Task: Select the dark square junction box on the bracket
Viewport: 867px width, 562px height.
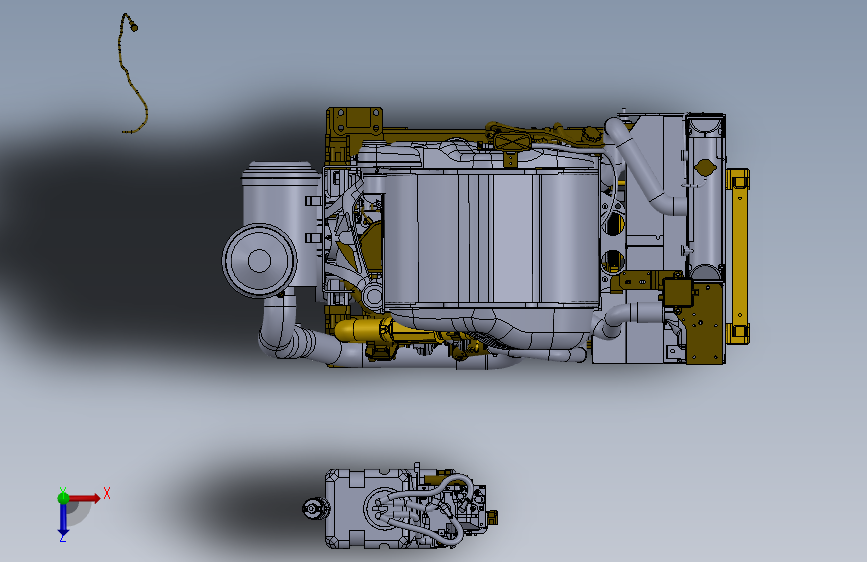Action: click(677, 292)
